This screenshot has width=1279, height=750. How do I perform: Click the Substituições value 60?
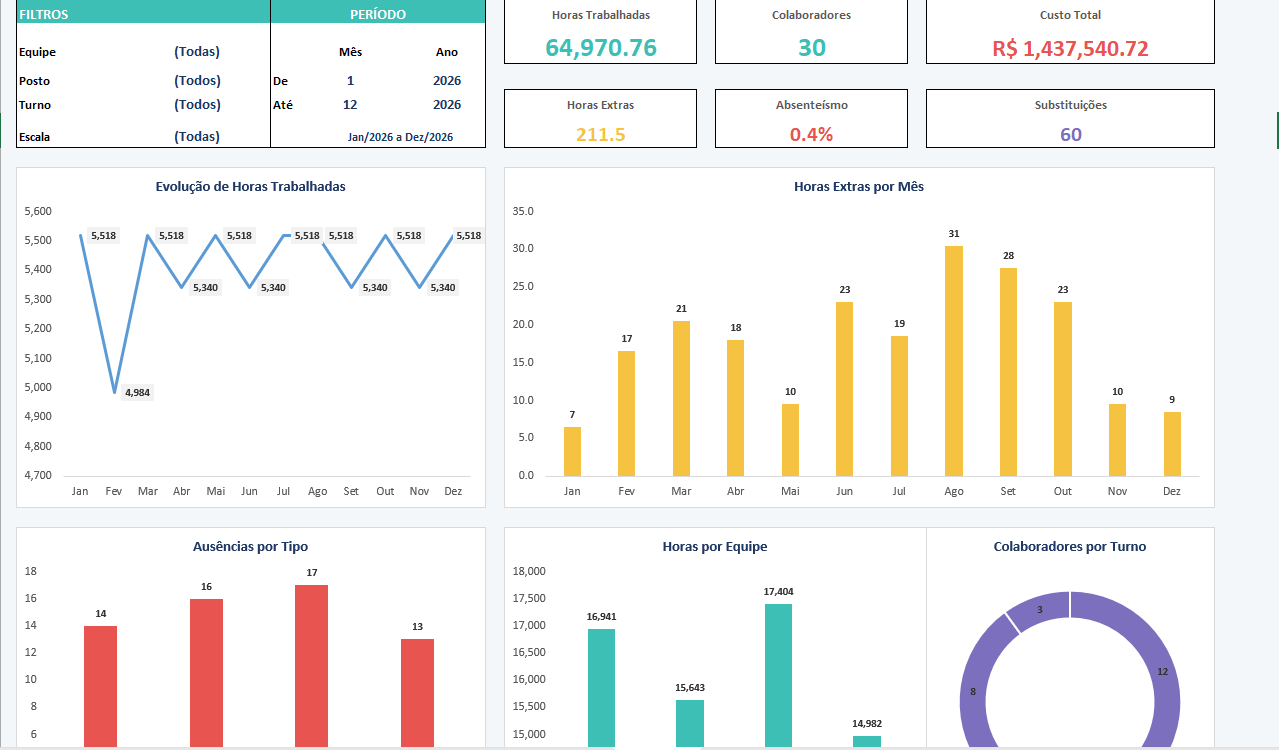coord(1071,134)
